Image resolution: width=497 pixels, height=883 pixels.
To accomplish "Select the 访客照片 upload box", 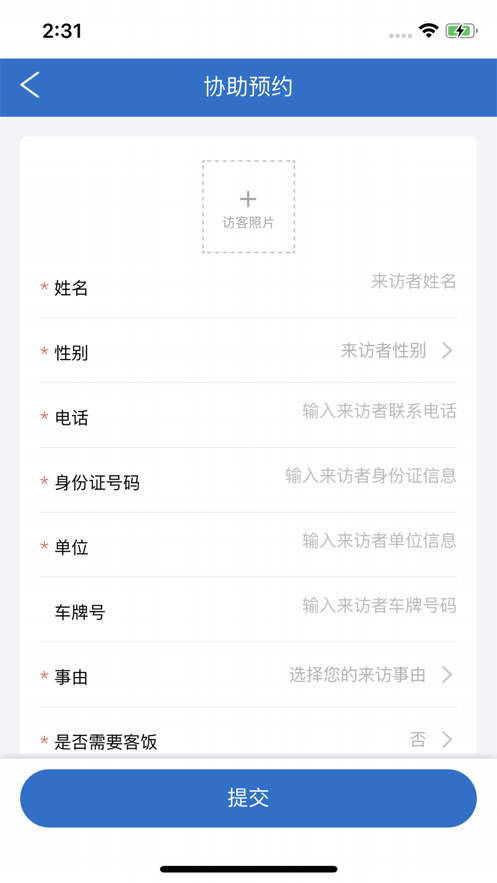I will [248, 207].
